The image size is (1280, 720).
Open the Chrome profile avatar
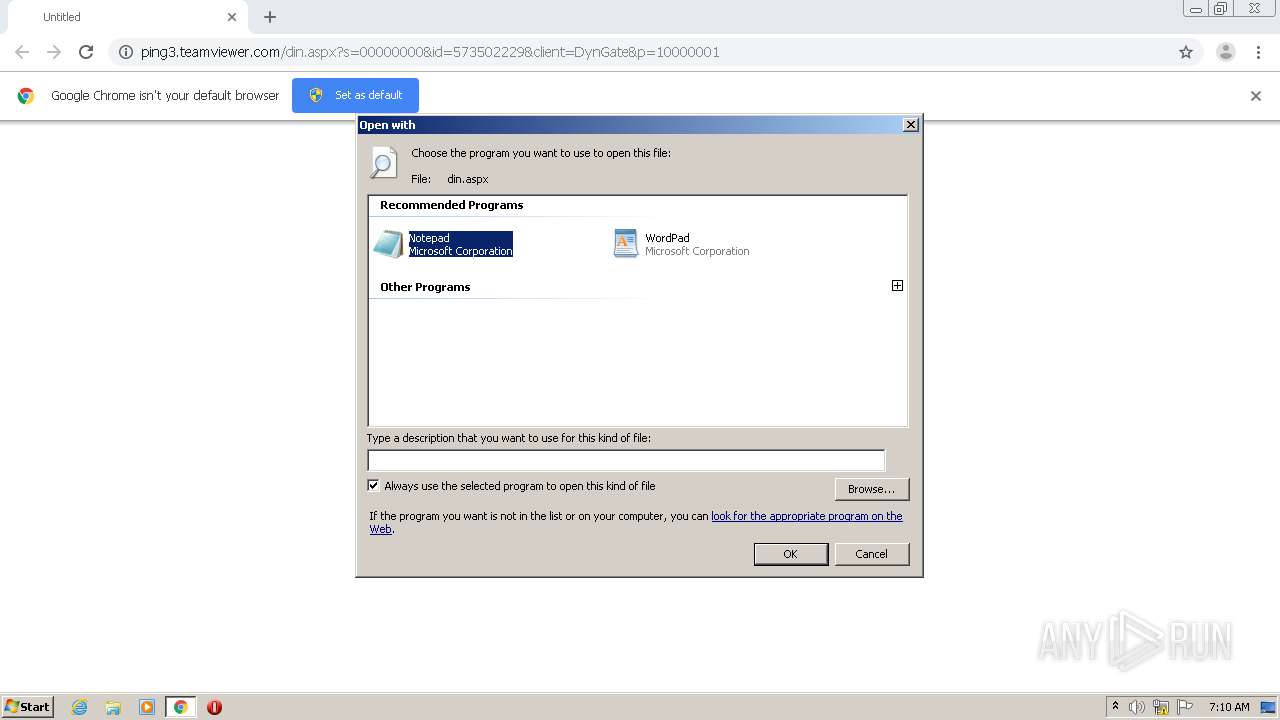click(x=1225, y=52)
